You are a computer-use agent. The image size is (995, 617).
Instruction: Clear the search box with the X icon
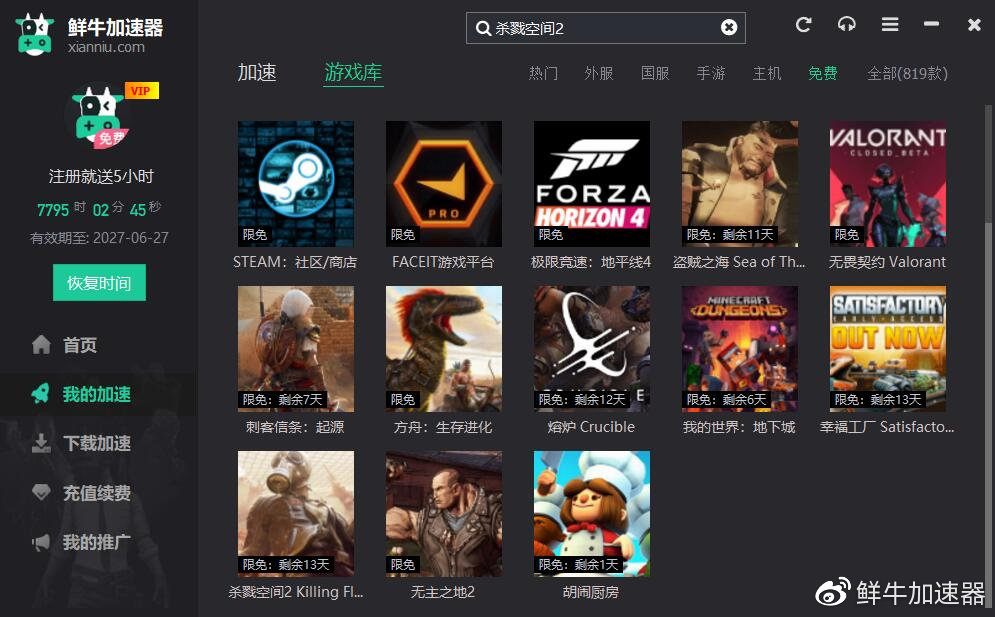(728, 27)
